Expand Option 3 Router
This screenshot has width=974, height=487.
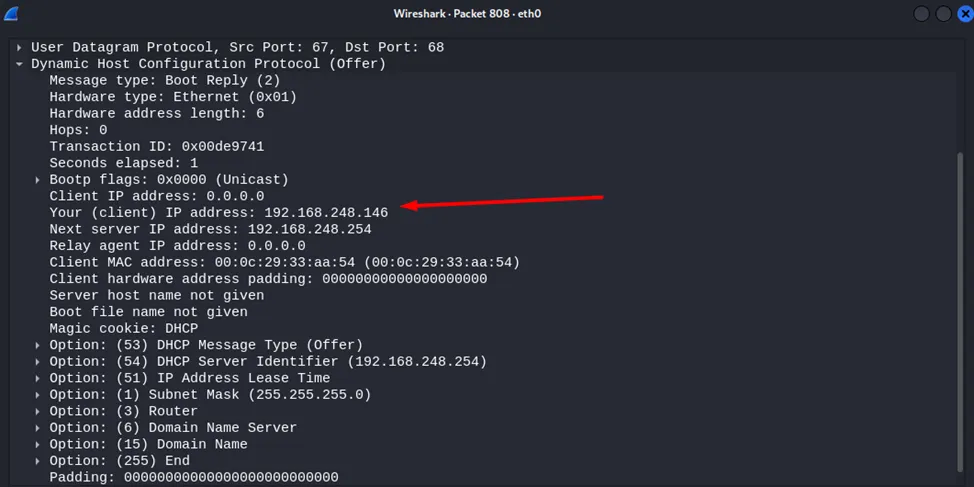(x=38, y=411)
